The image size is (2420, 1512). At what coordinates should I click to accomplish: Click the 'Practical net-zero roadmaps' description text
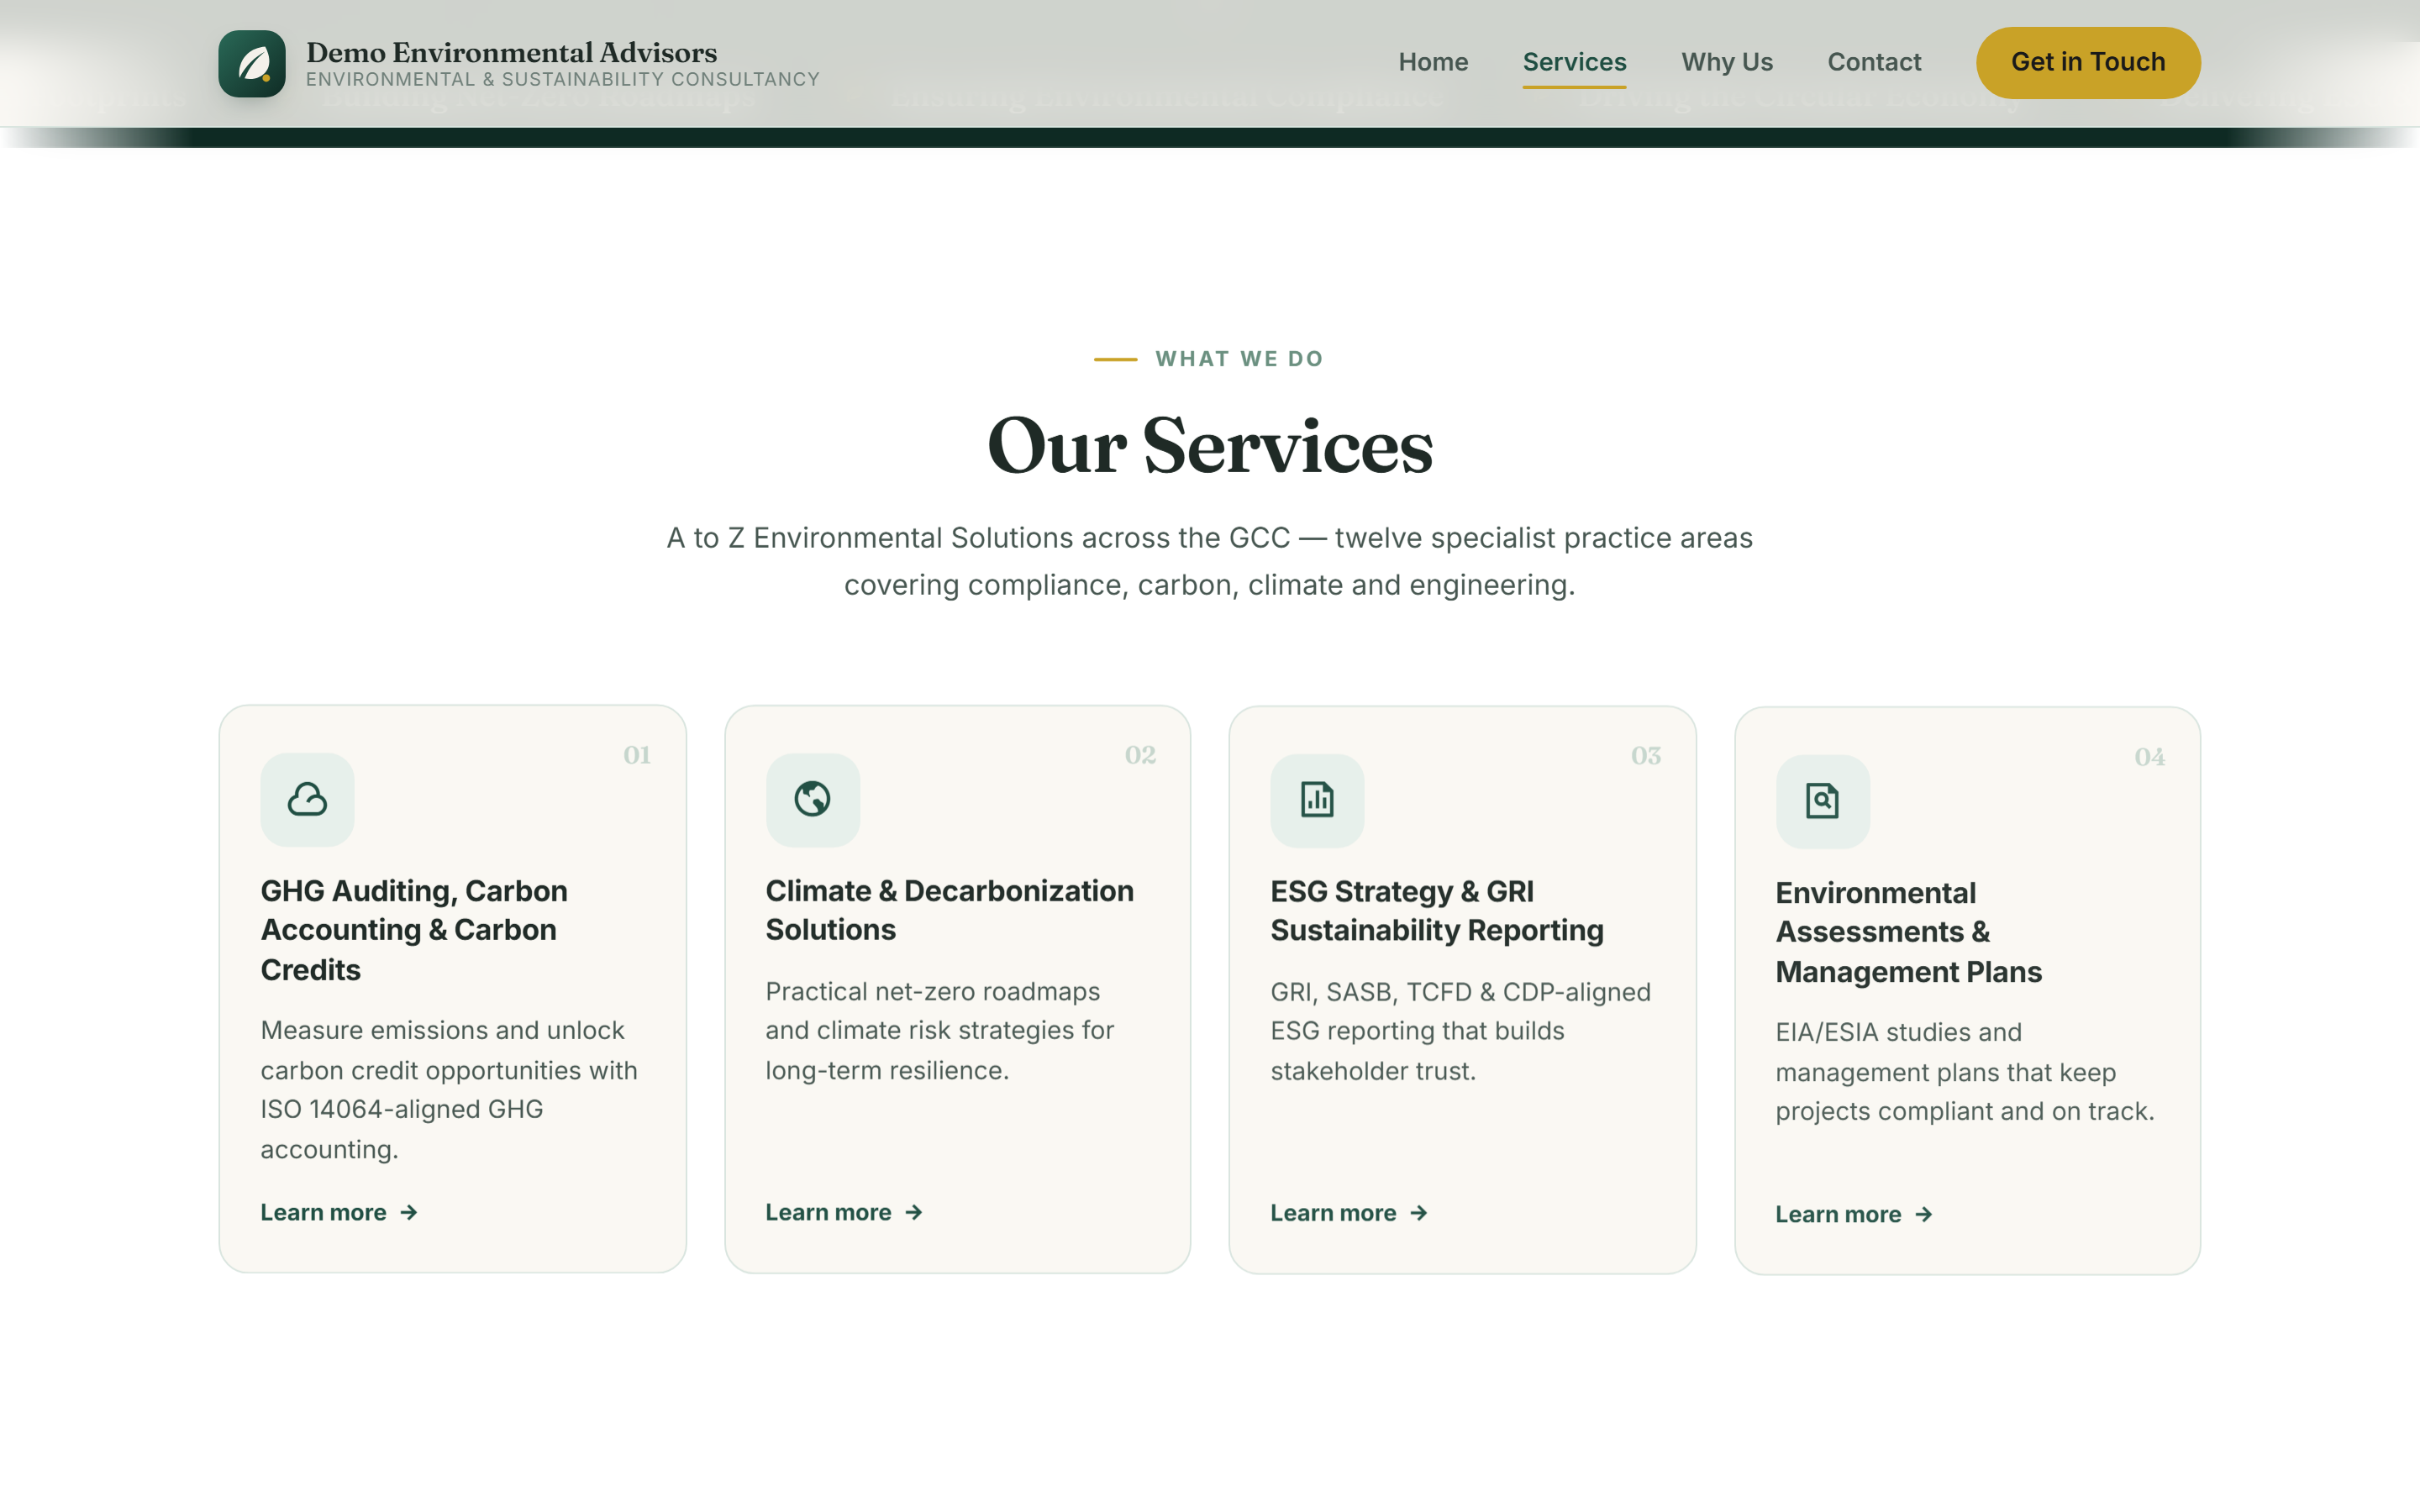(x=939, y=1031)
